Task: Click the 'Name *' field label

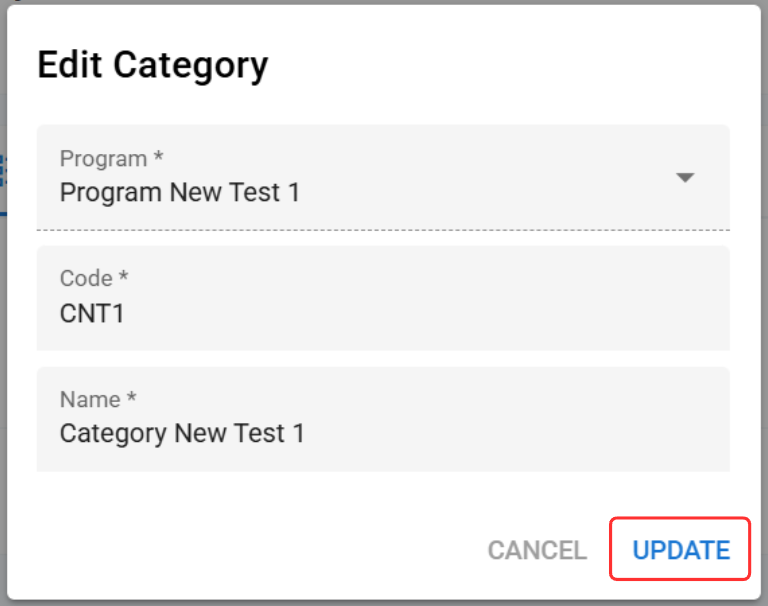Action: 98,399
